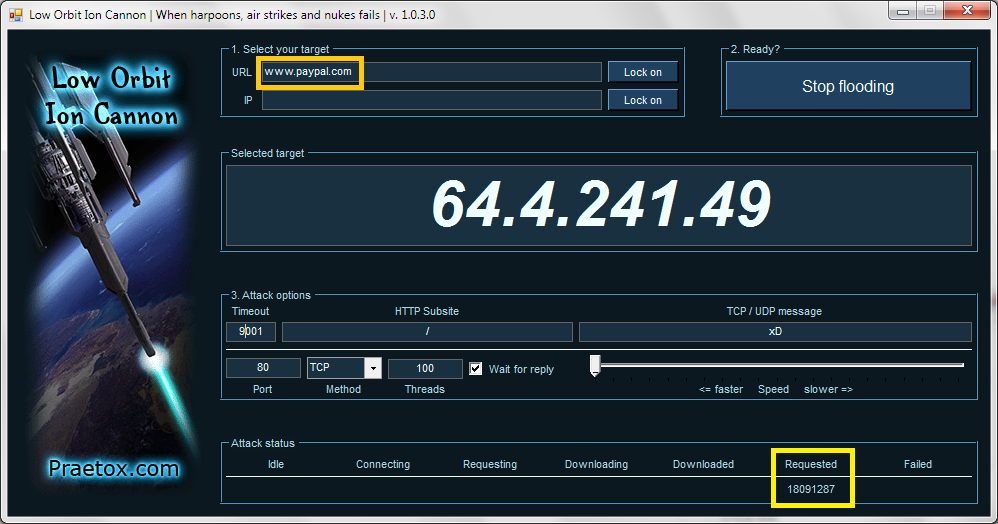Click the Requesting column header
The image size is (998, 524).
(489, 464)
